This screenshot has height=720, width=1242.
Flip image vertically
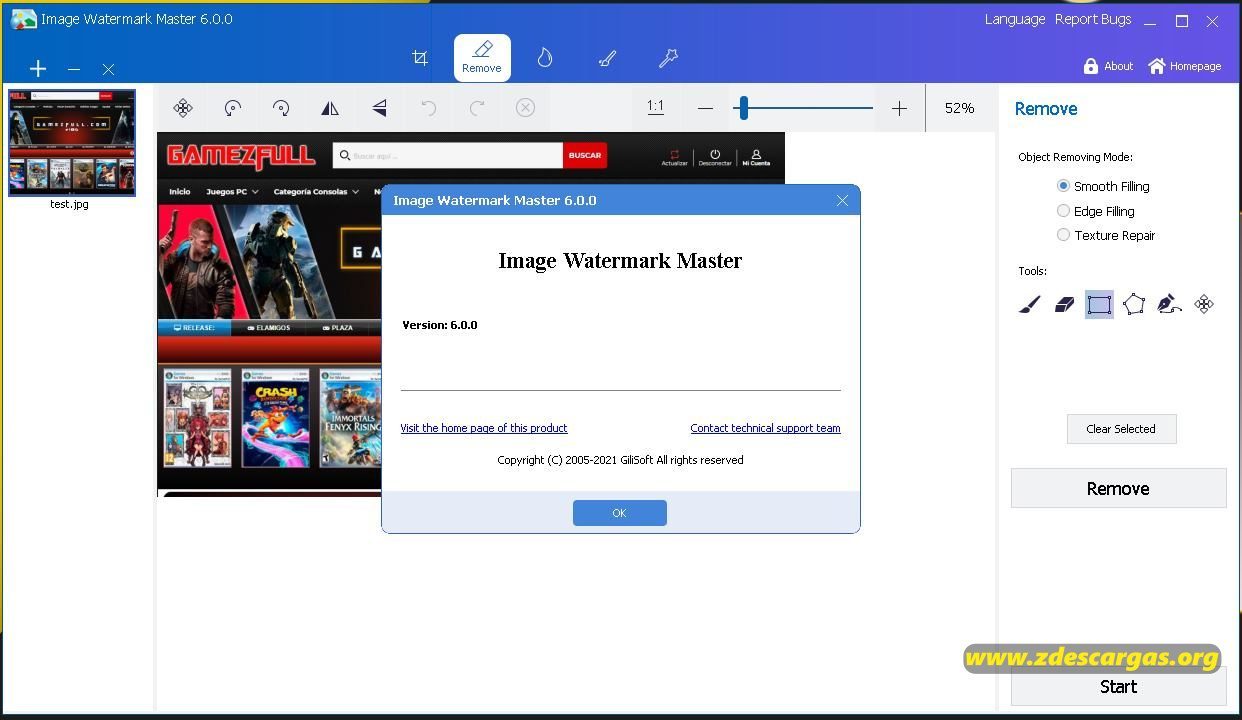[x=379, y=108]
